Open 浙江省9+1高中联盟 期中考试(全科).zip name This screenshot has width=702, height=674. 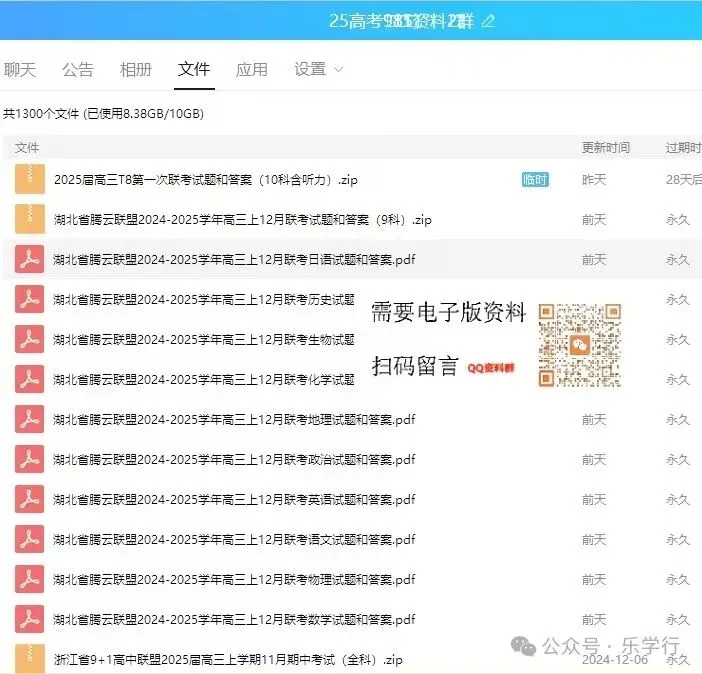tap(228, 659)
